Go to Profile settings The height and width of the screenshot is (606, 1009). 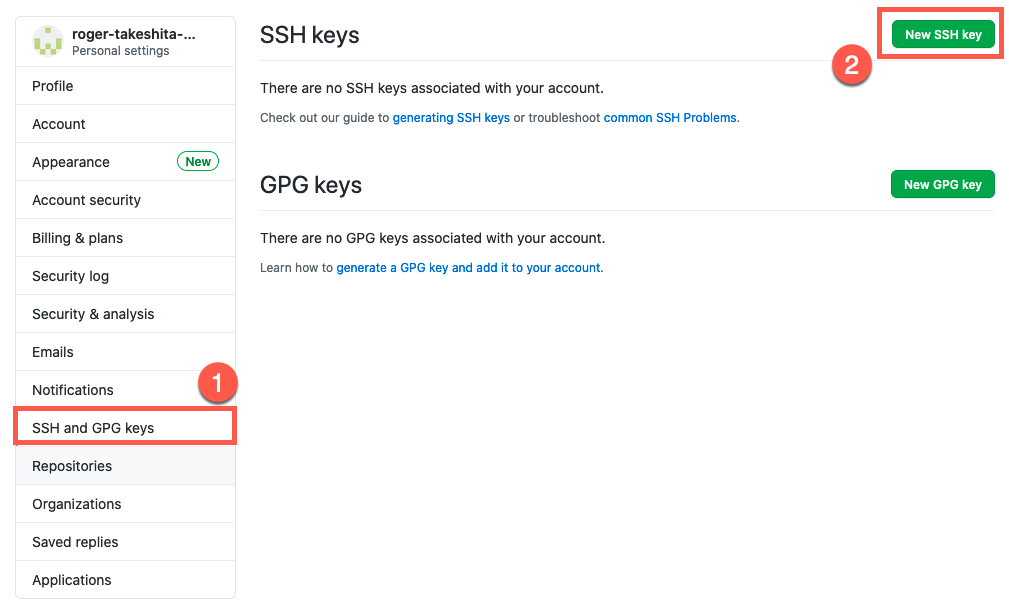53,86
